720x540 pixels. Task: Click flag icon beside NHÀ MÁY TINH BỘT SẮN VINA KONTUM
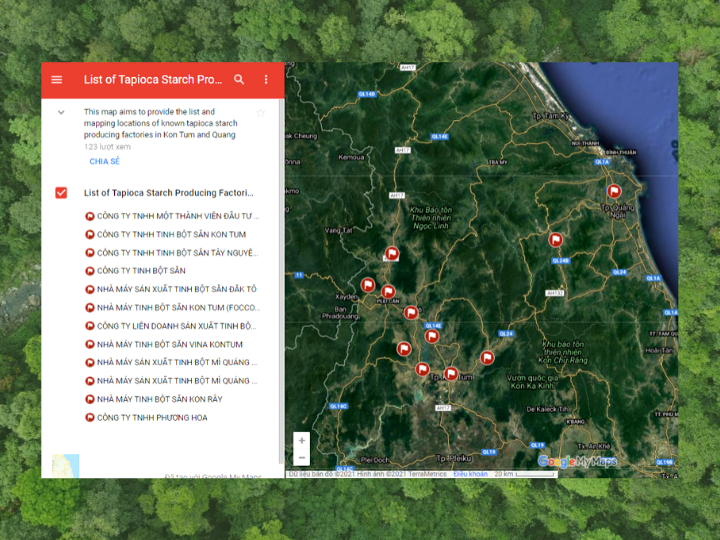[90, 344]
